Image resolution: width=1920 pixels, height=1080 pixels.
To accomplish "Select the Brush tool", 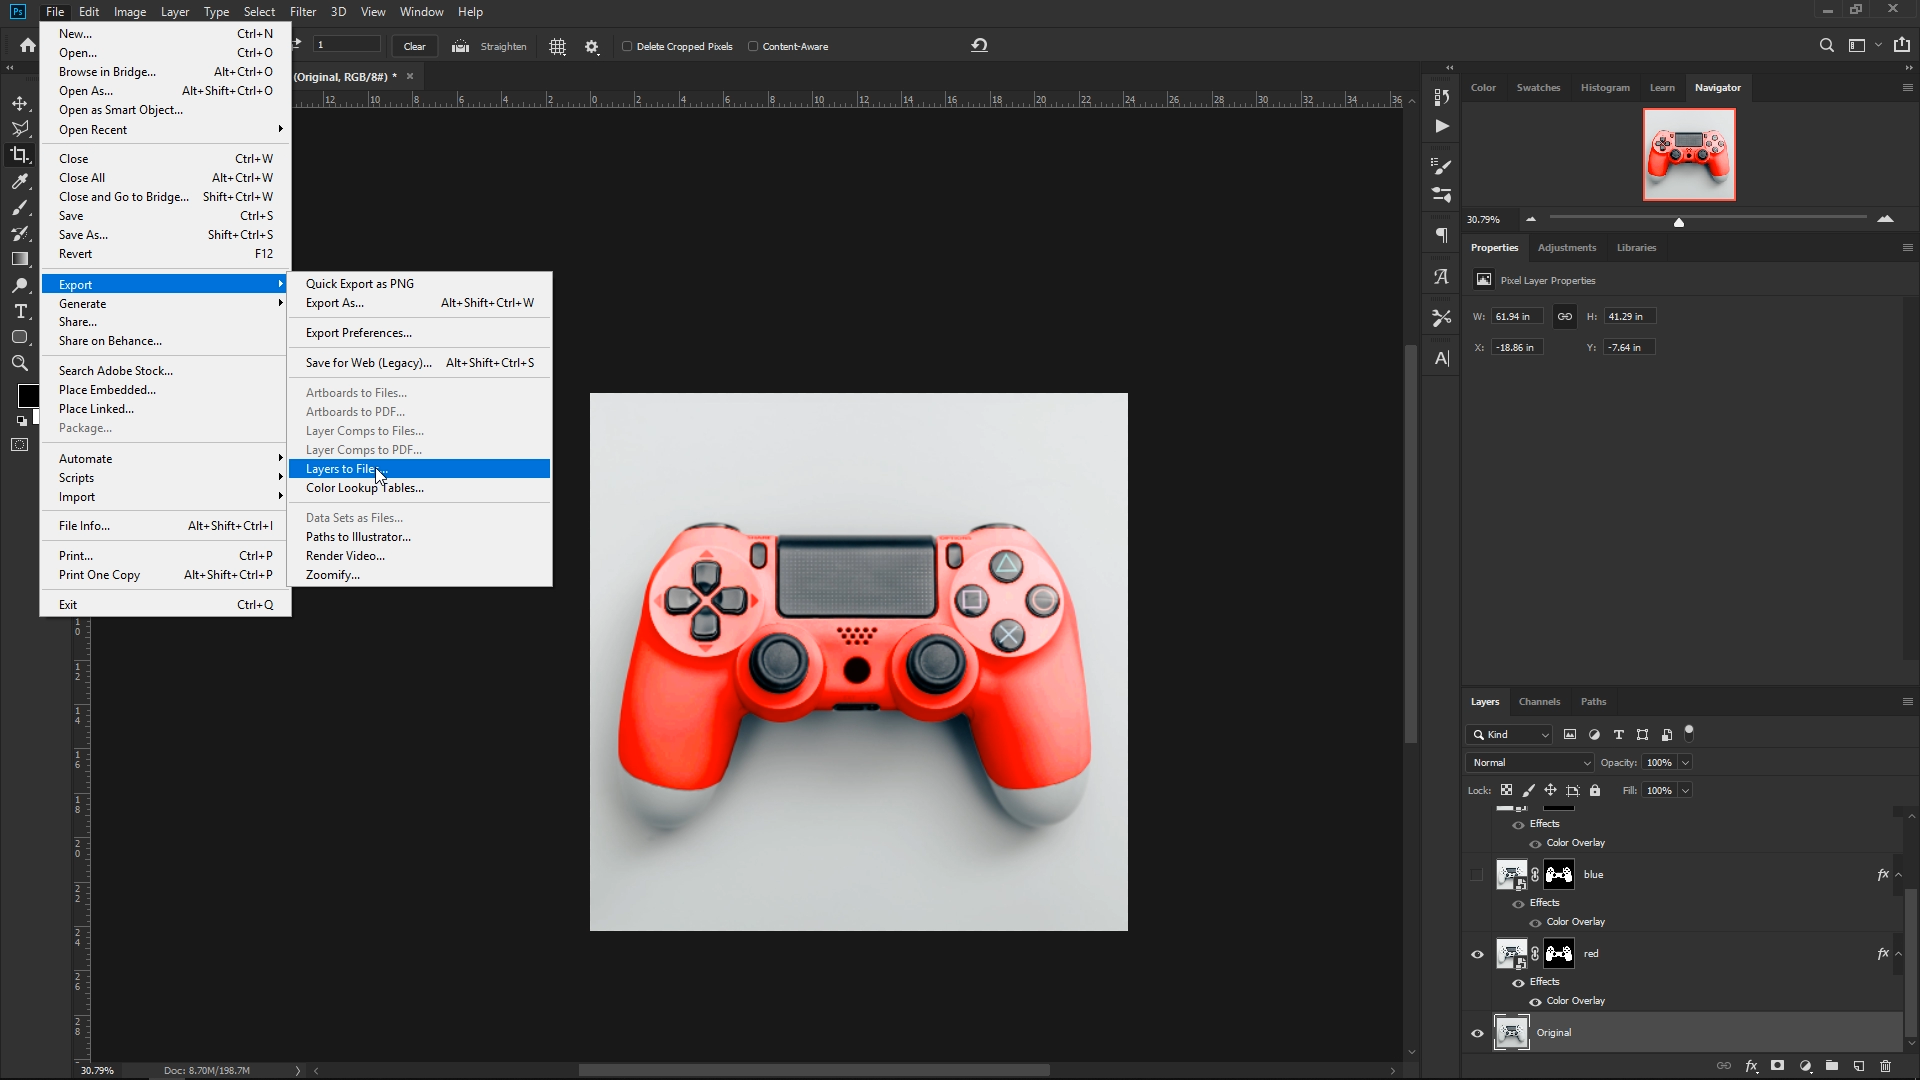I will (20, 207).
